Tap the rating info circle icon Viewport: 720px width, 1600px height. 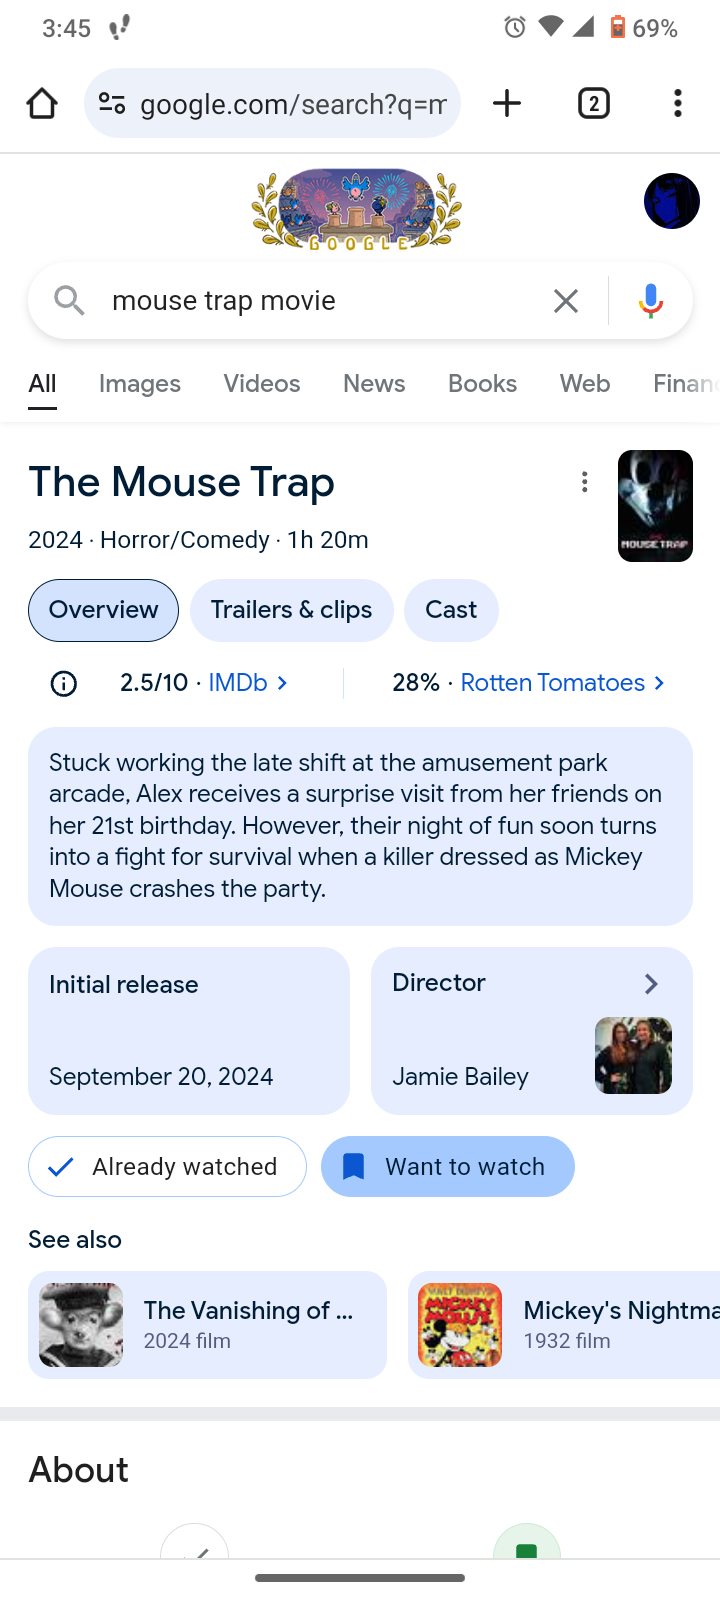(x=63, y=683)
